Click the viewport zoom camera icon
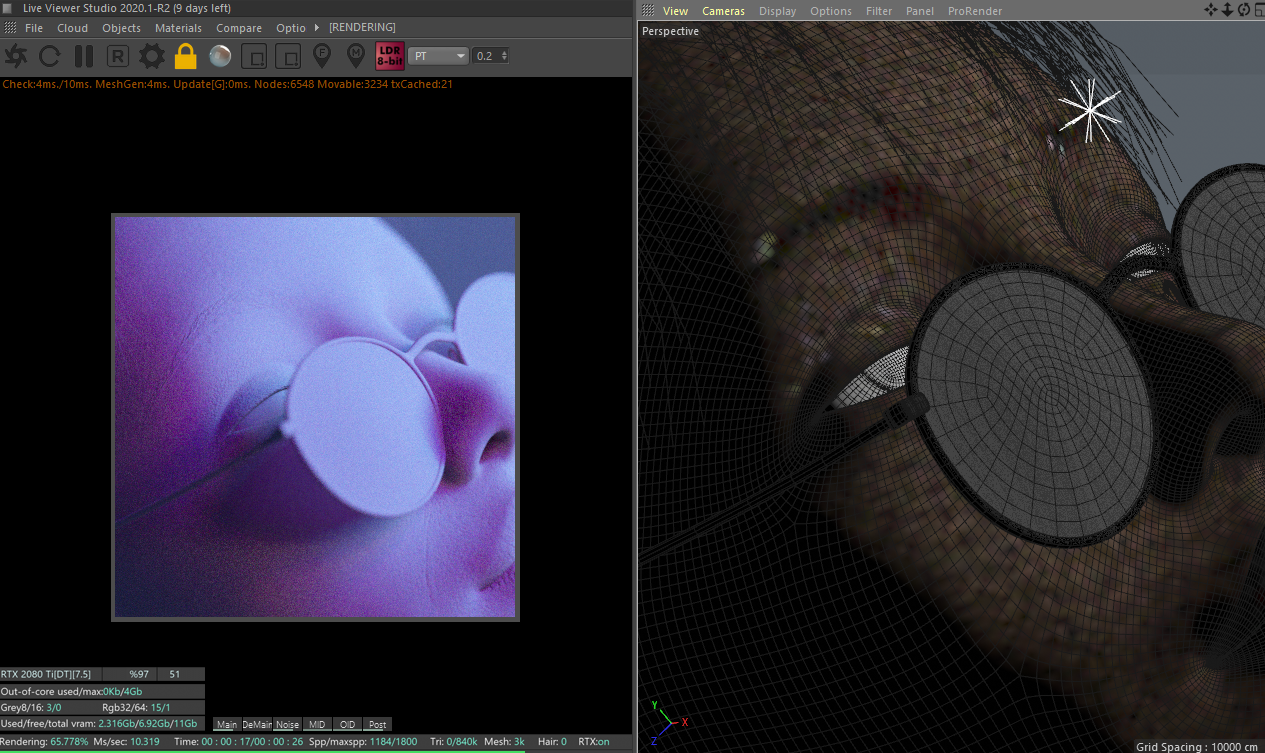This screenshot has width=1265, height=753. click(x=1227, y=10)
